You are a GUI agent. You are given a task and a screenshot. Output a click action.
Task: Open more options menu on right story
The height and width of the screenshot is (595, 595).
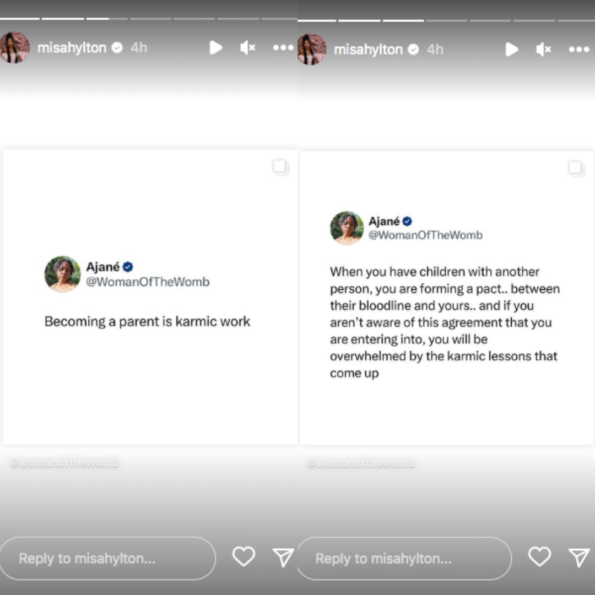(579, 49)
